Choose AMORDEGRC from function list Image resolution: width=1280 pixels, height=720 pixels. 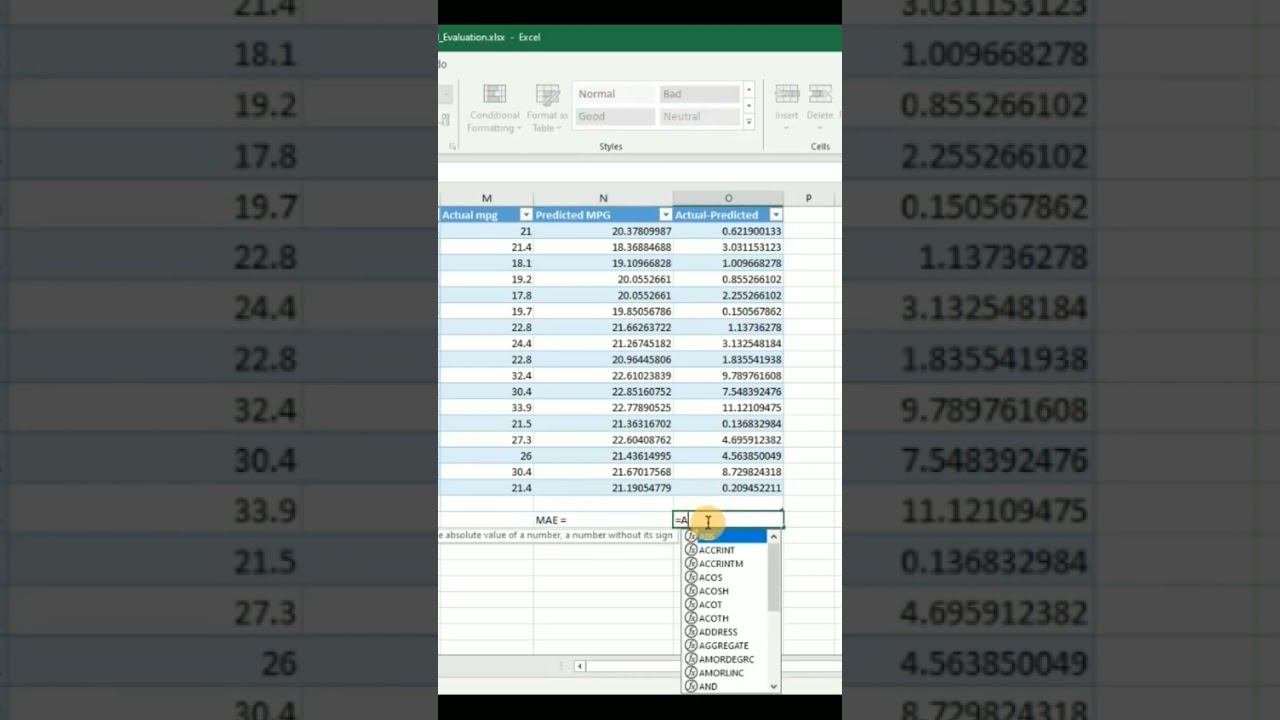(x=725, y=660)
